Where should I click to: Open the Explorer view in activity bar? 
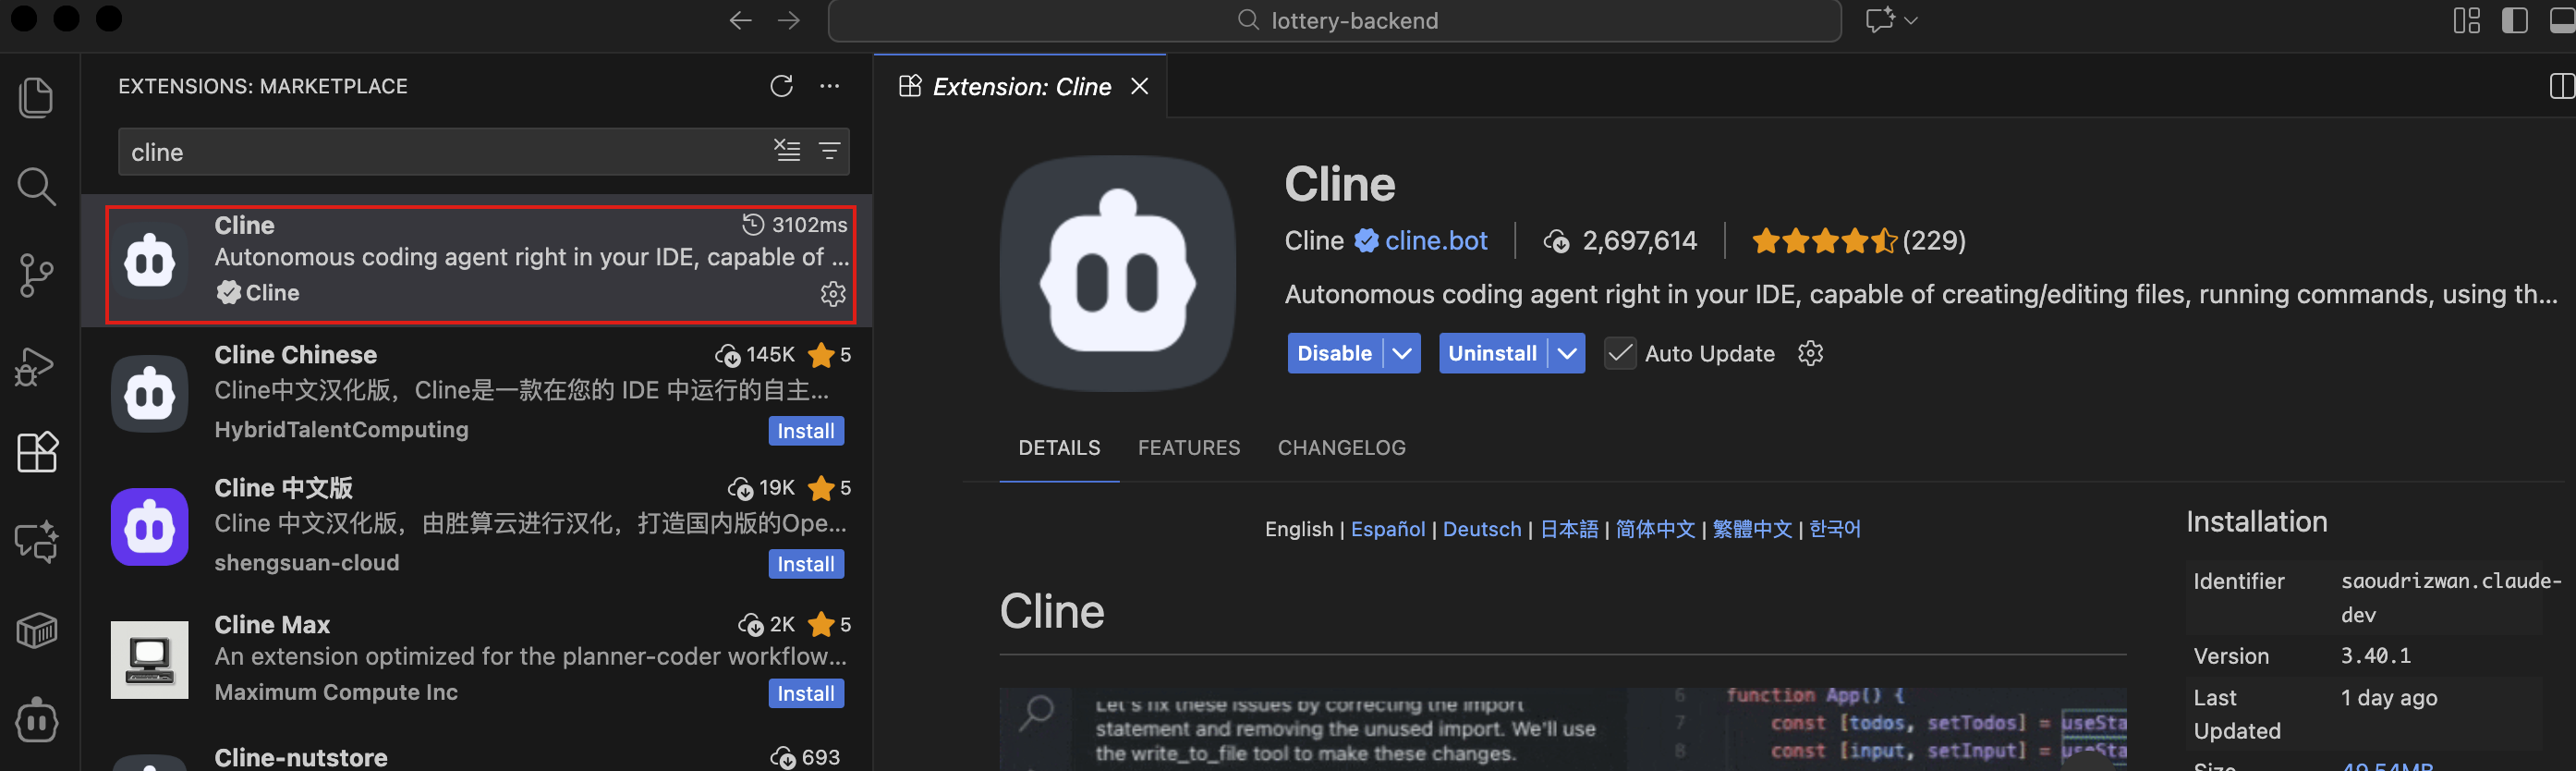(37, 97)
